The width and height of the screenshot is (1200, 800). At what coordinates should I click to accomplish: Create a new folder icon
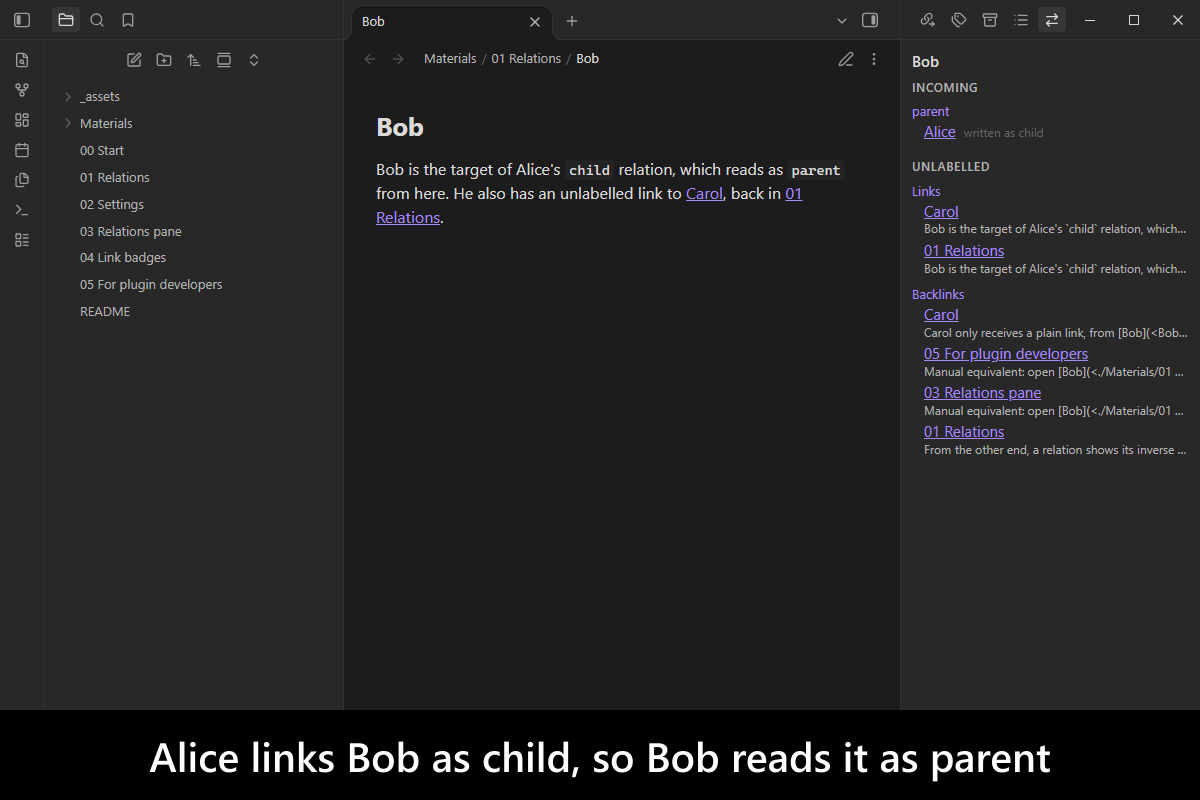pyautogui.click(x=164, y=60)
